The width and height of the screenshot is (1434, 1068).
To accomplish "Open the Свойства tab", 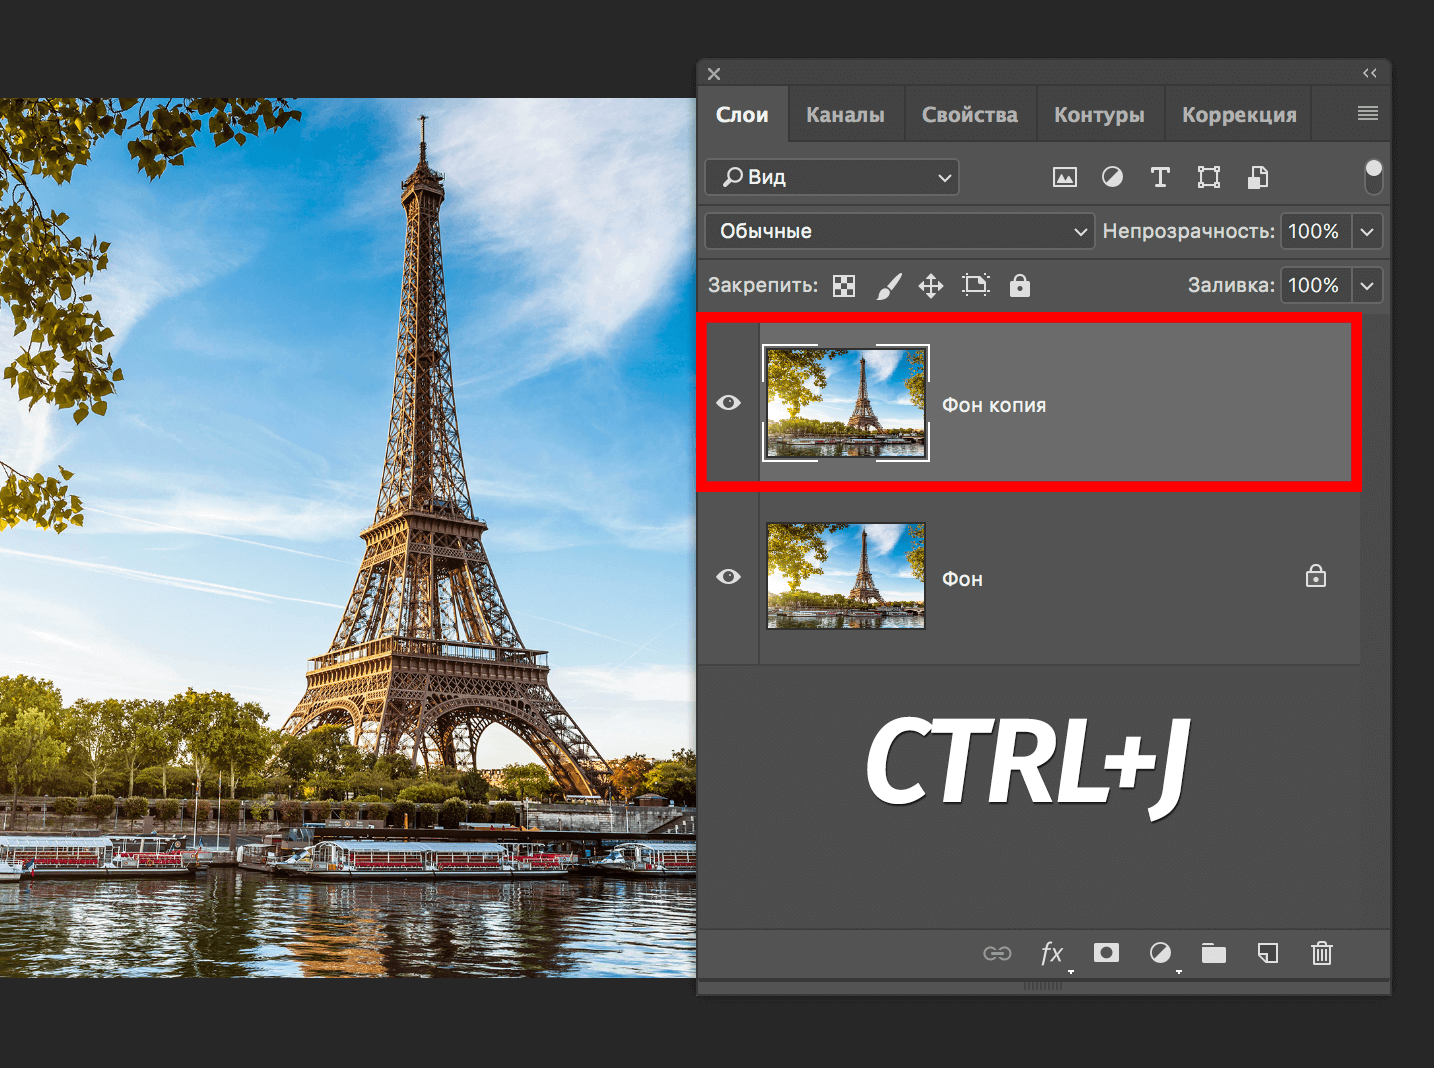I will (969, 115).
